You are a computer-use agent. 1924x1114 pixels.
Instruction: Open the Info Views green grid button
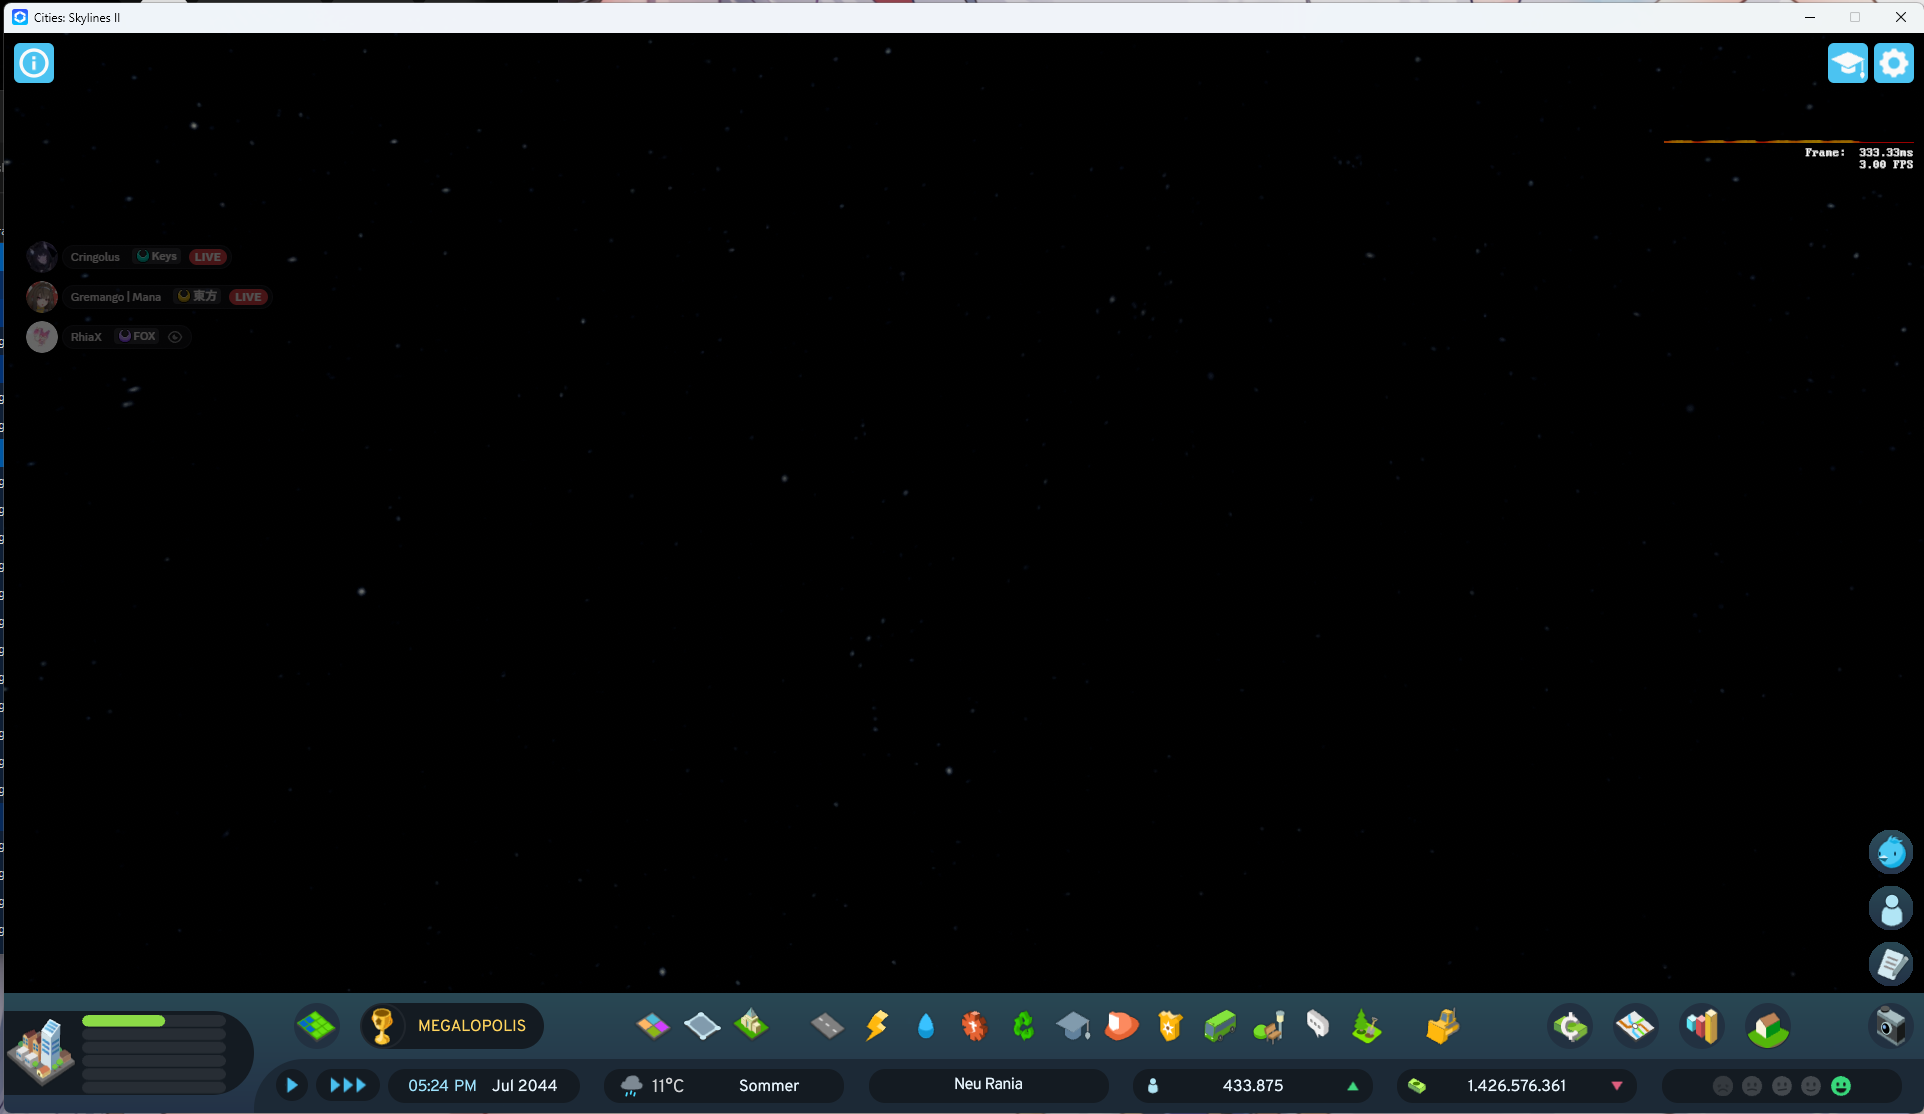(x=317, y=1026)
